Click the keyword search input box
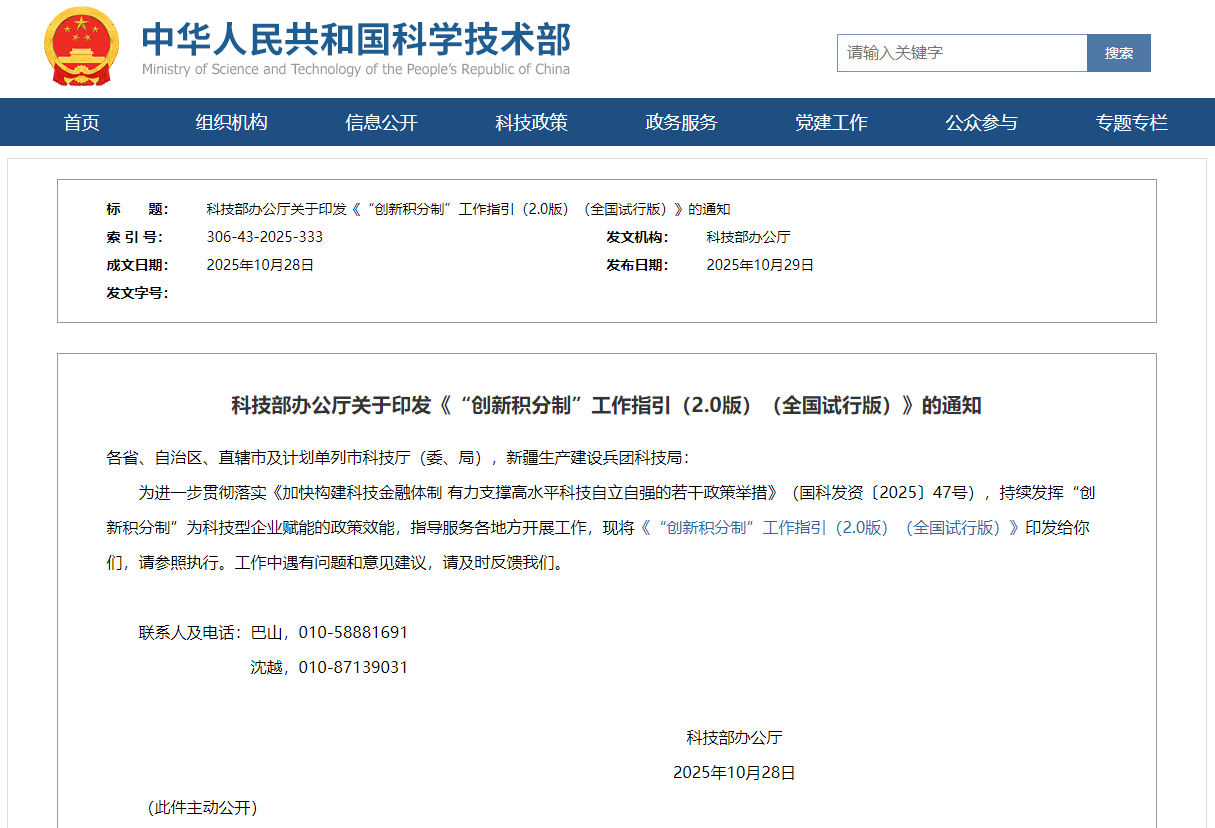 (x=962, y=53)
